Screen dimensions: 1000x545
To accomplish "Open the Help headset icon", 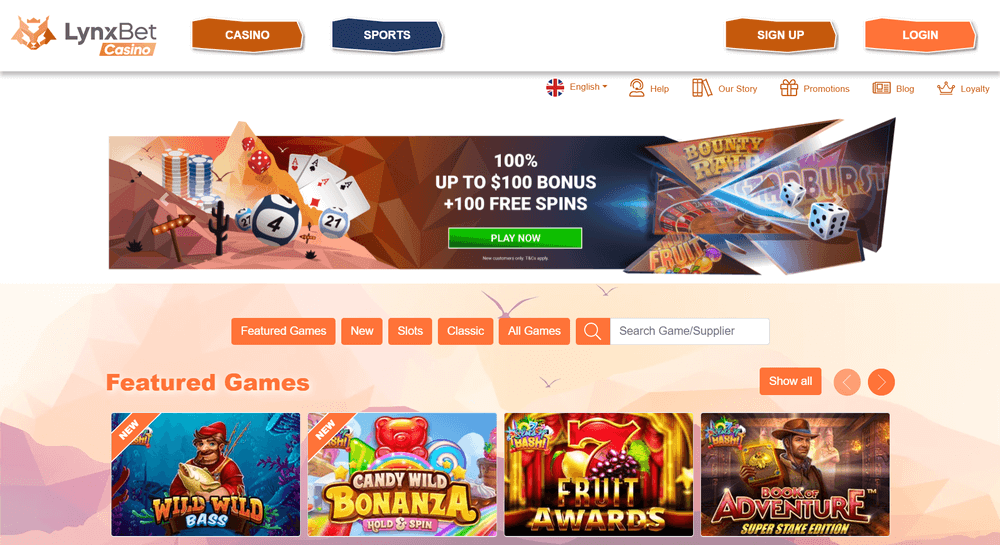I will tap(636, 88).
